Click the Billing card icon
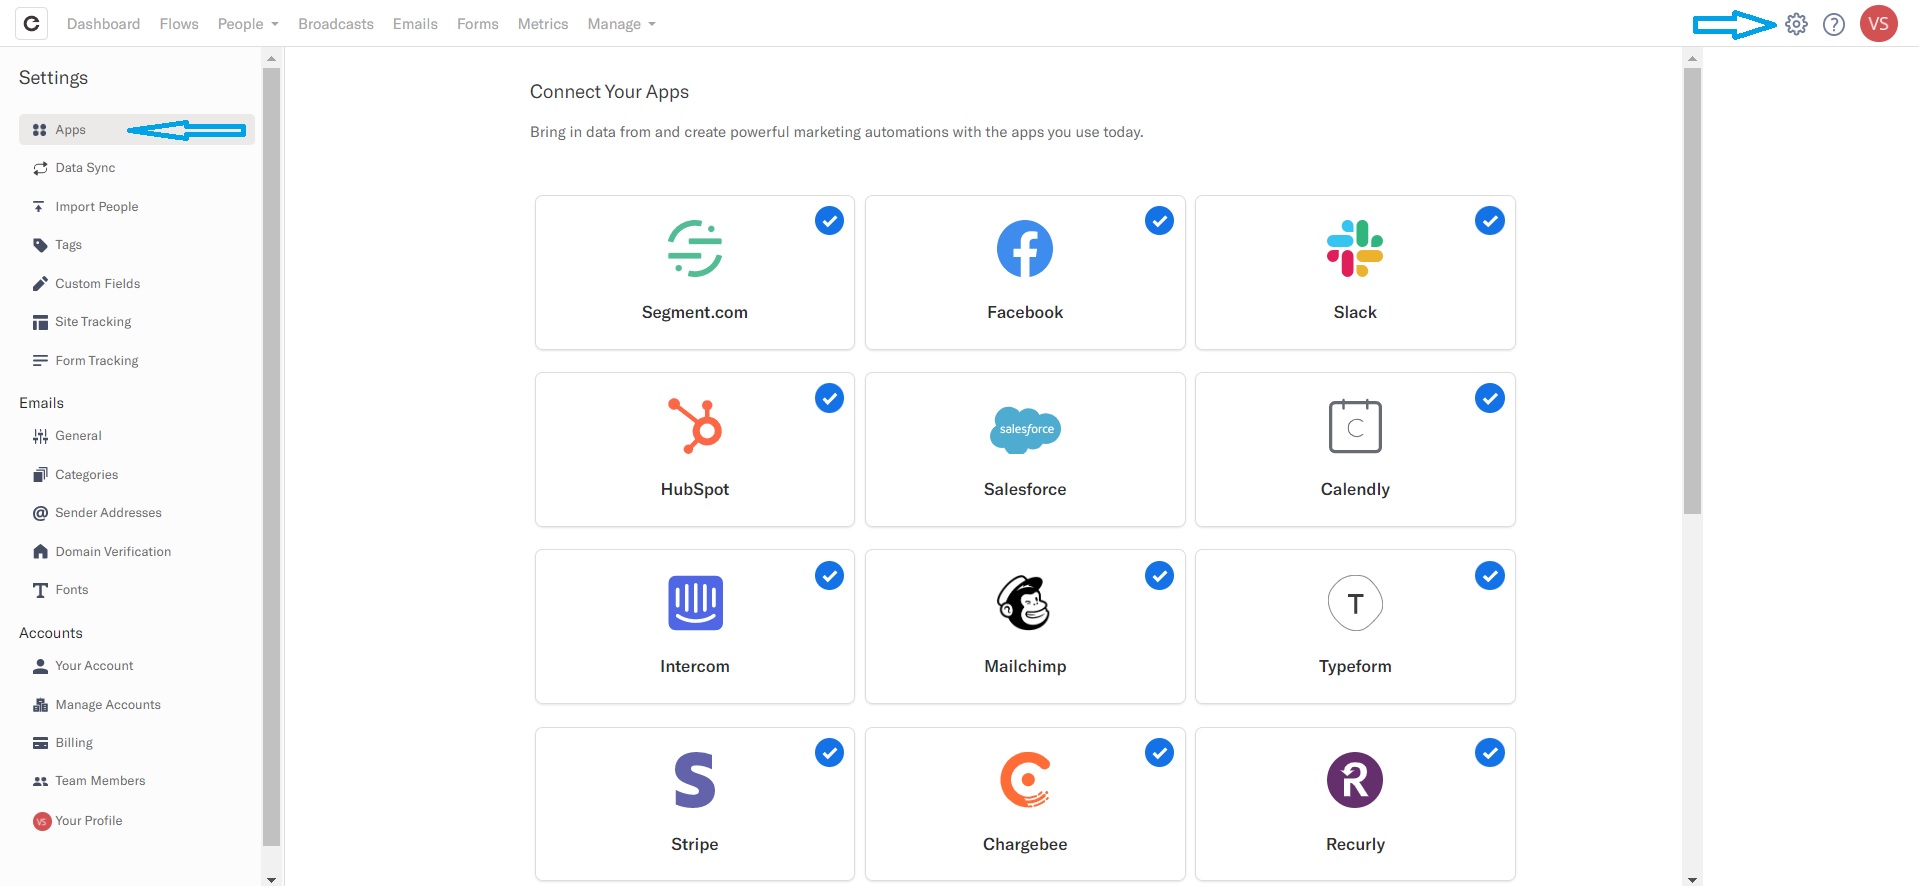 point(40,743)
